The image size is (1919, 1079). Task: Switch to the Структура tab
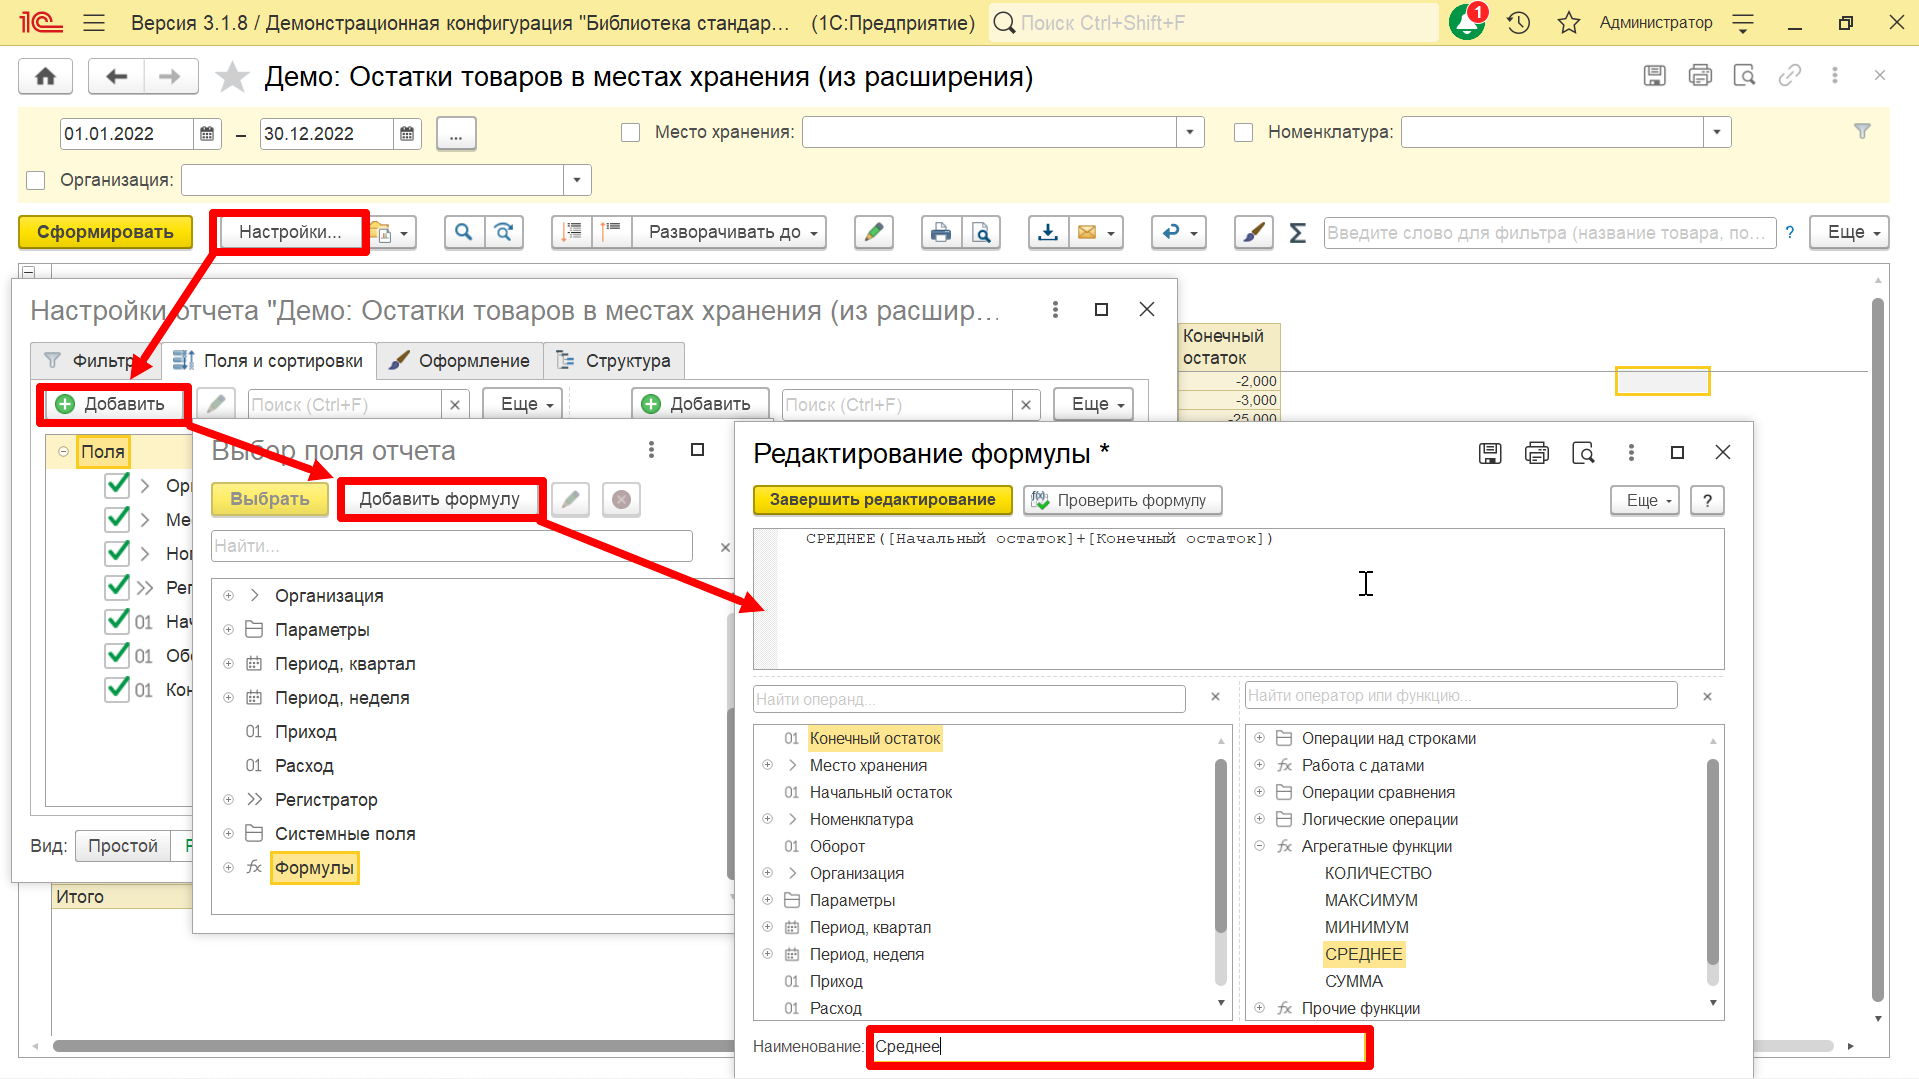coord(614,361)
